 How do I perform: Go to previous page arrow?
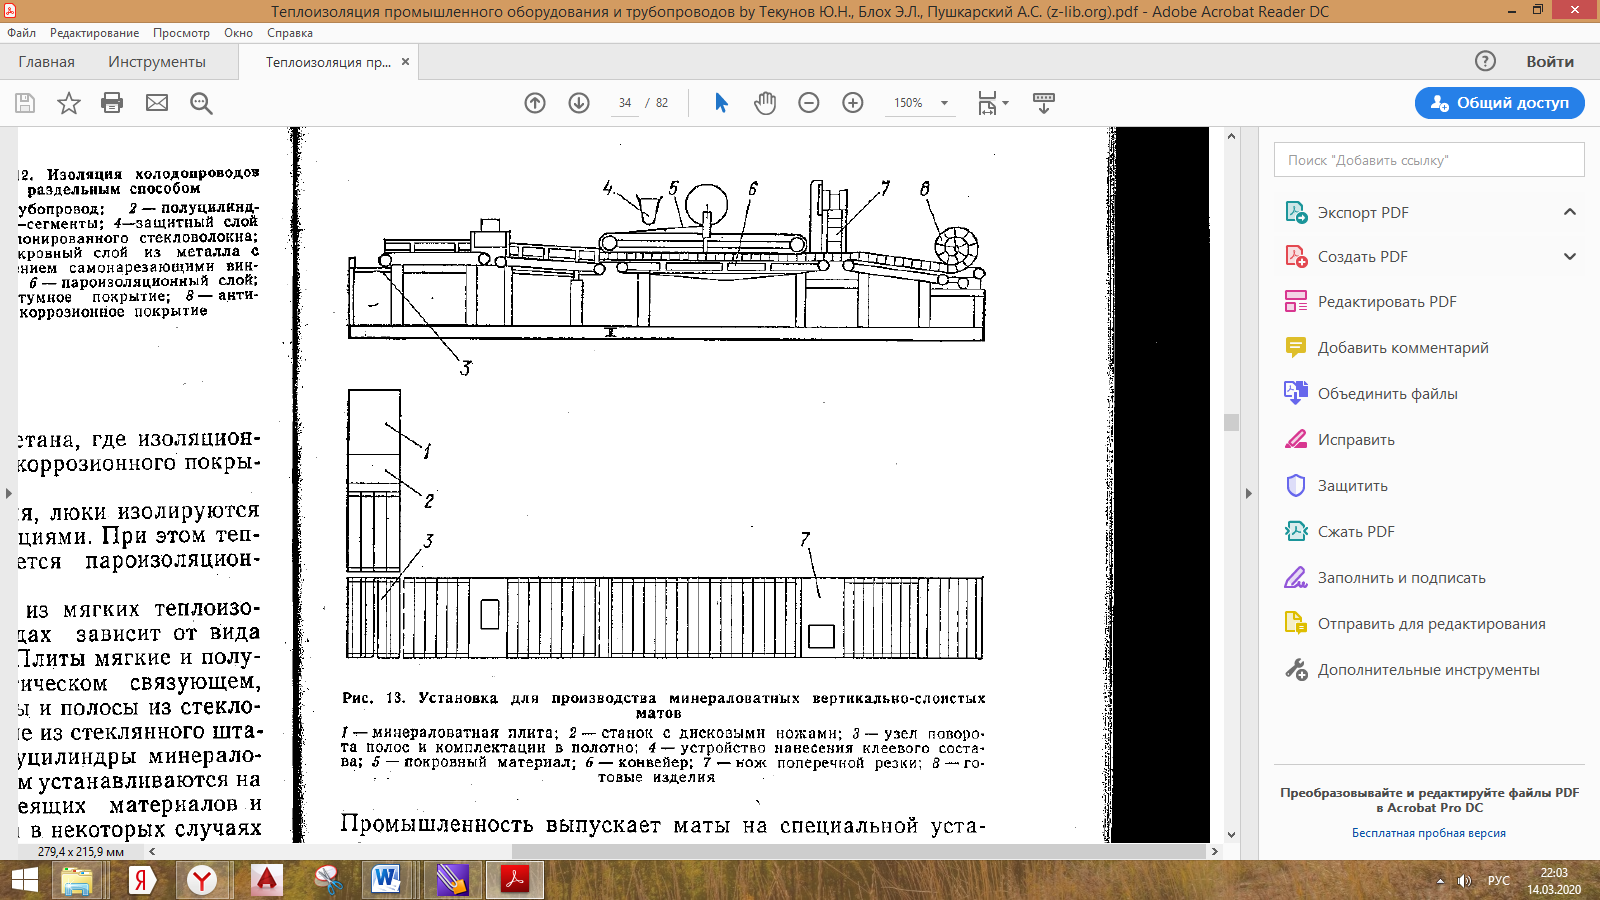coord(535,103)
